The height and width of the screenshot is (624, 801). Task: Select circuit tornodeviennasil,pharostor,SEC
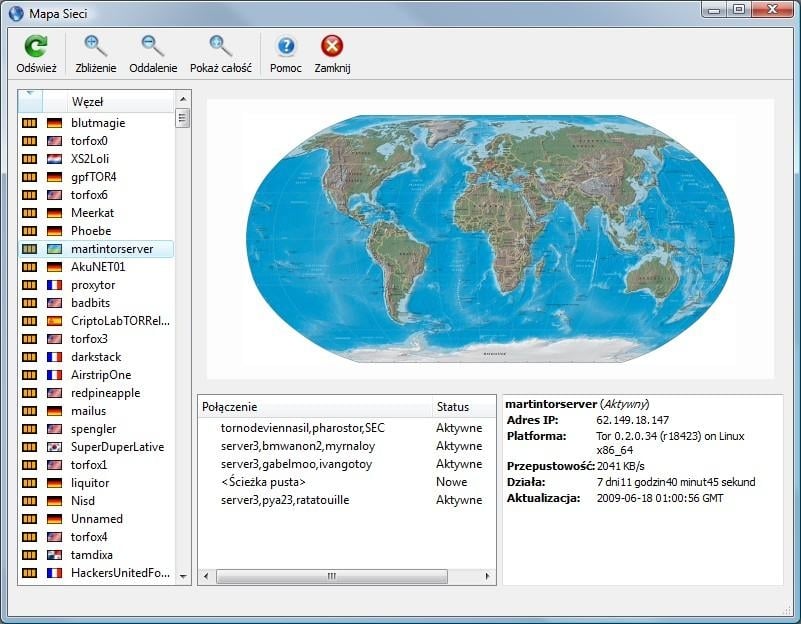click(x=302, y=428)
